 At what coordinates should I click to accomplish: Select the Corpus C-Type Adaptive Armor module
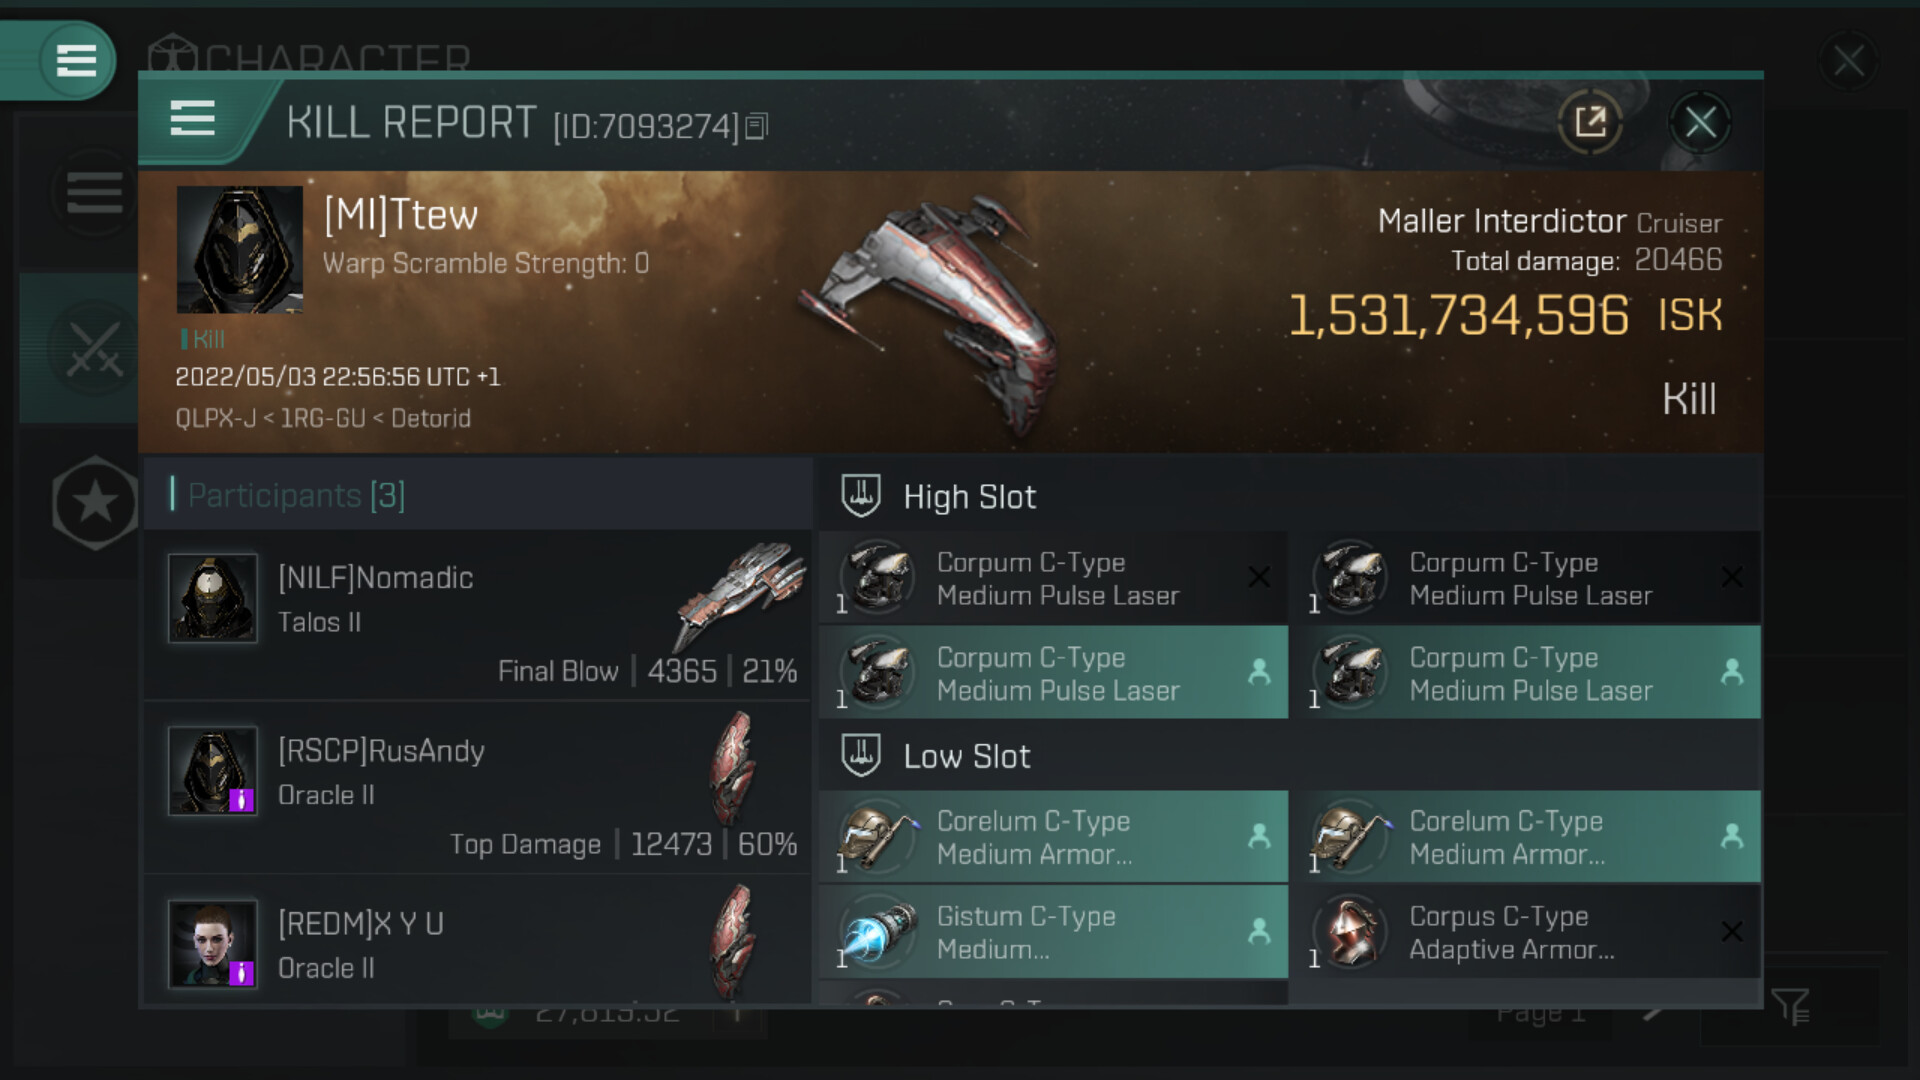click(1525, 932)
